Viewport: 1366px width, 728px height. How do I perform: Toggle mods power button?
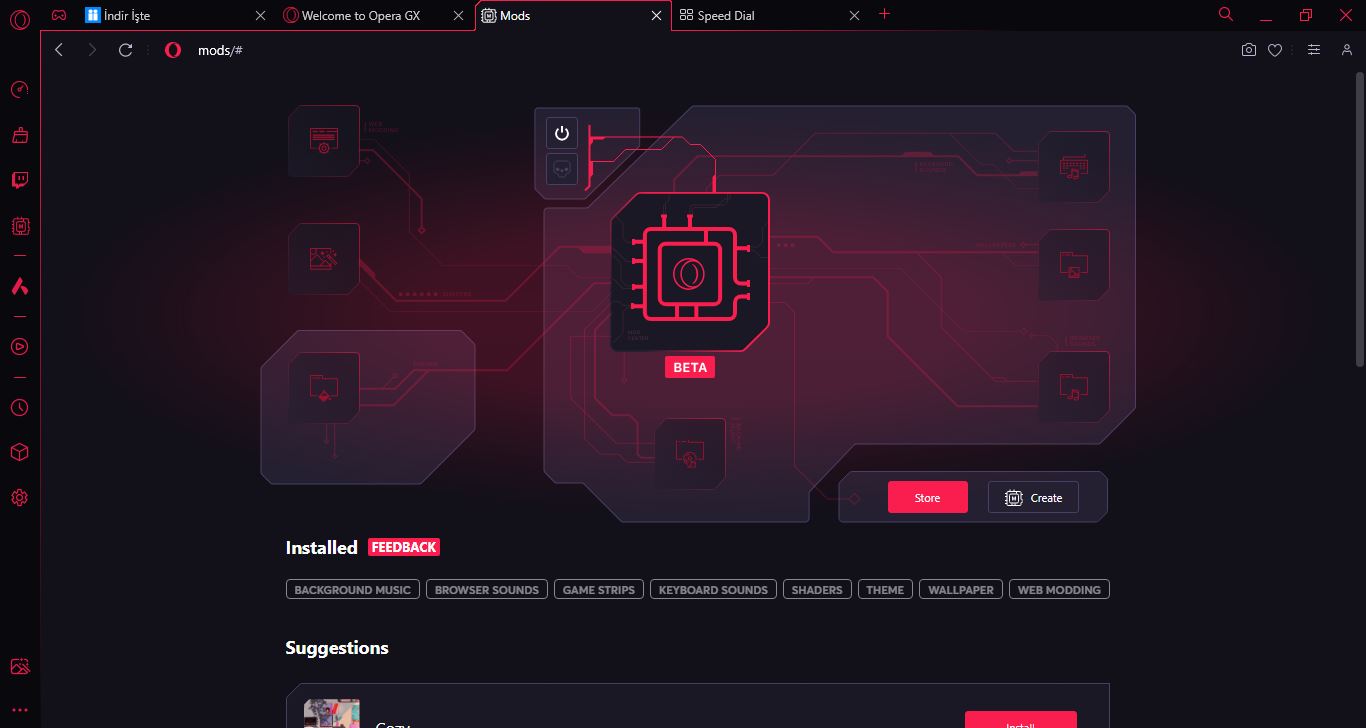pos(562,133)
